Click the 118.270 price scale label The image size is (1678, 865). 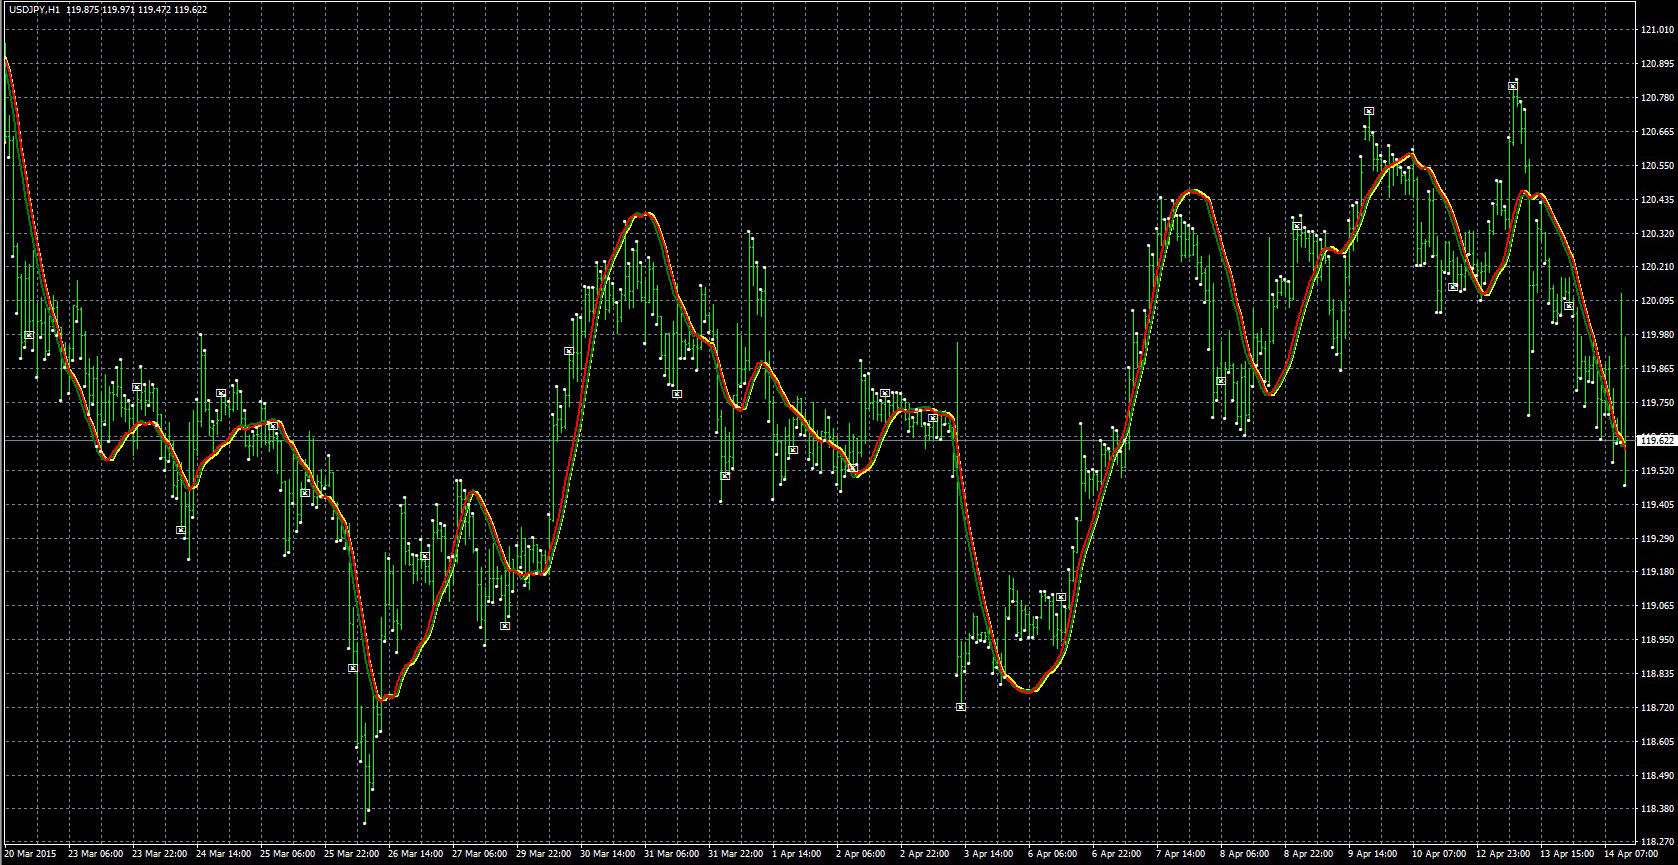pyautogui.click(x=1657, y=843)
